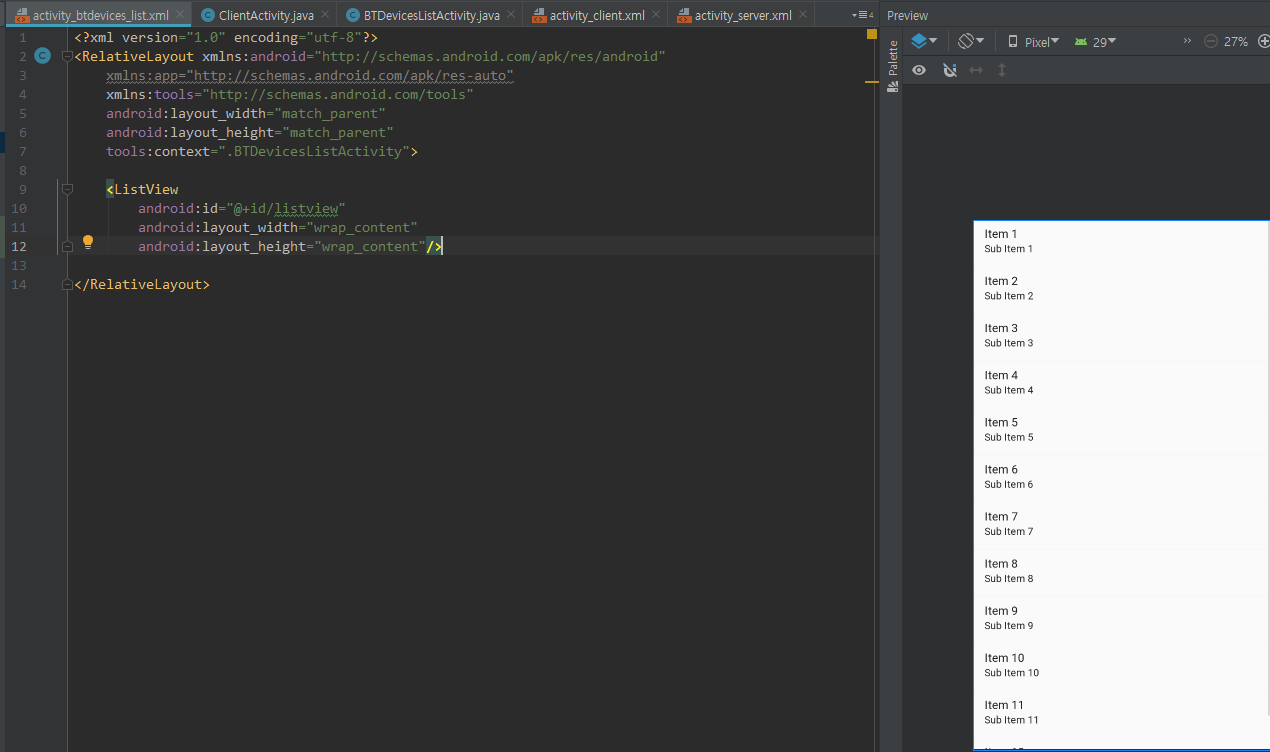
Task: Click the '.BTDevicesListActivity' context value
Action: [314, 151]
